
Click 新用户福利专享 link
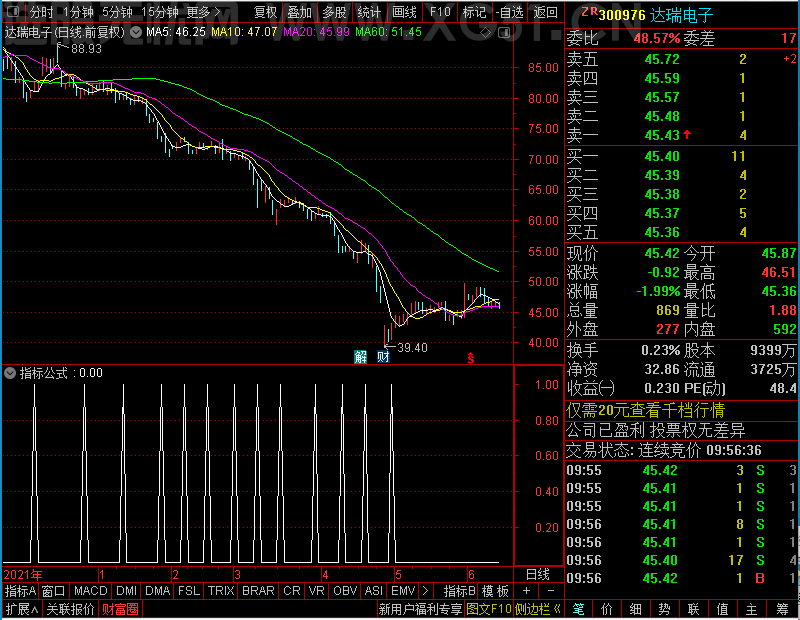point(420,609)
